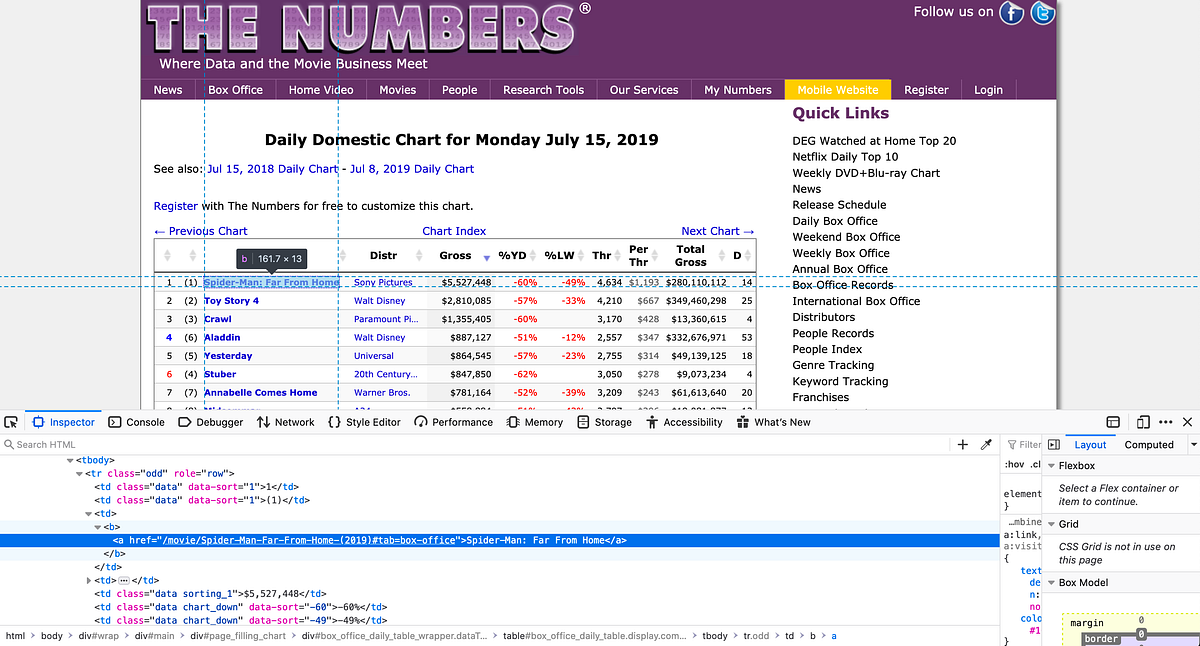Open the Franchises quick link
The width and height of the screenshot is (1200, 646).
tap(820, 397)
